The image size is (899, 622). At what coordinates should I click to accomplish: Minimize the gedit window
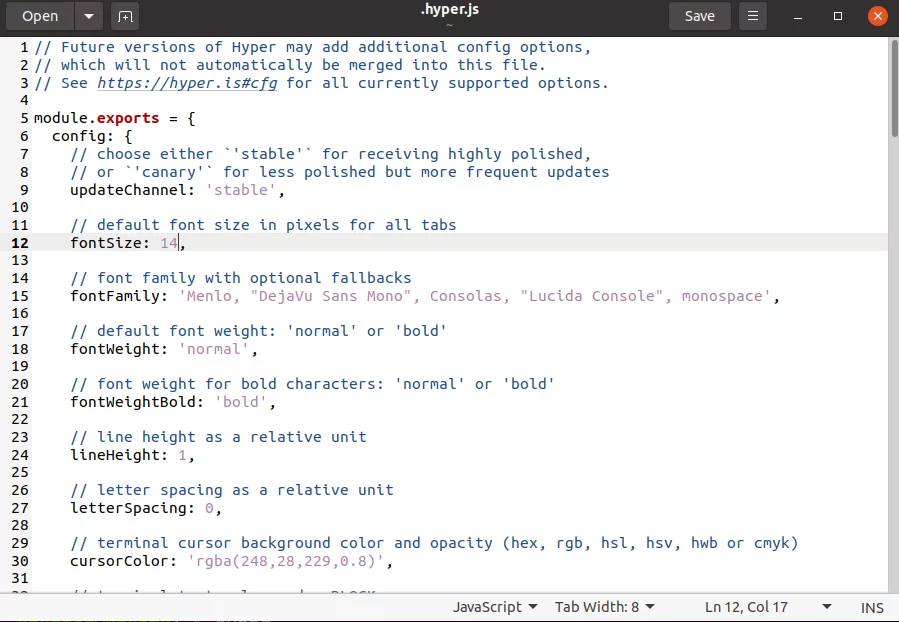(798, 16)
